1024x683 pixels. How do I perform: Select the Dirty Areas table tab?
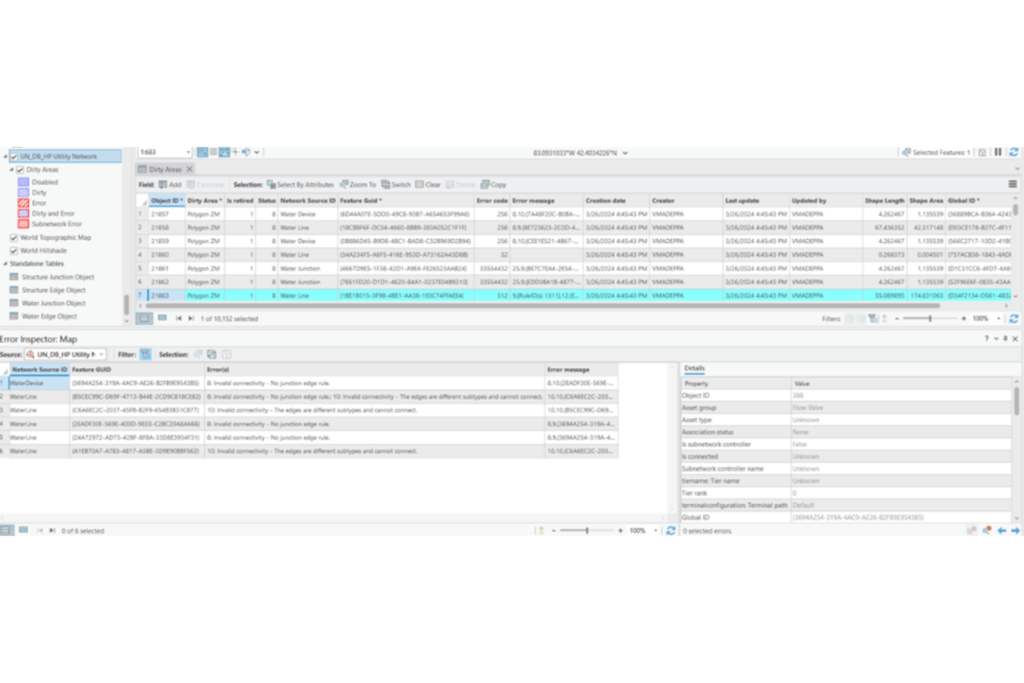click(x=165, y=170)
